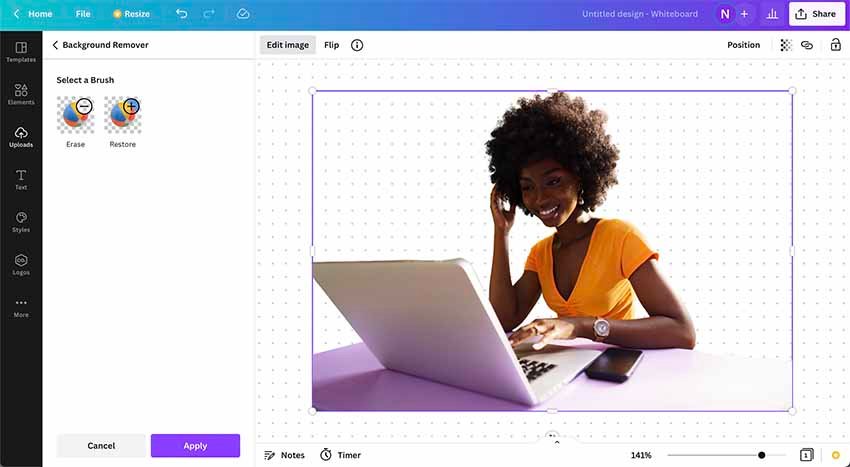Click the Cancel button
The image size is (850, 467).
pos(101,446)
